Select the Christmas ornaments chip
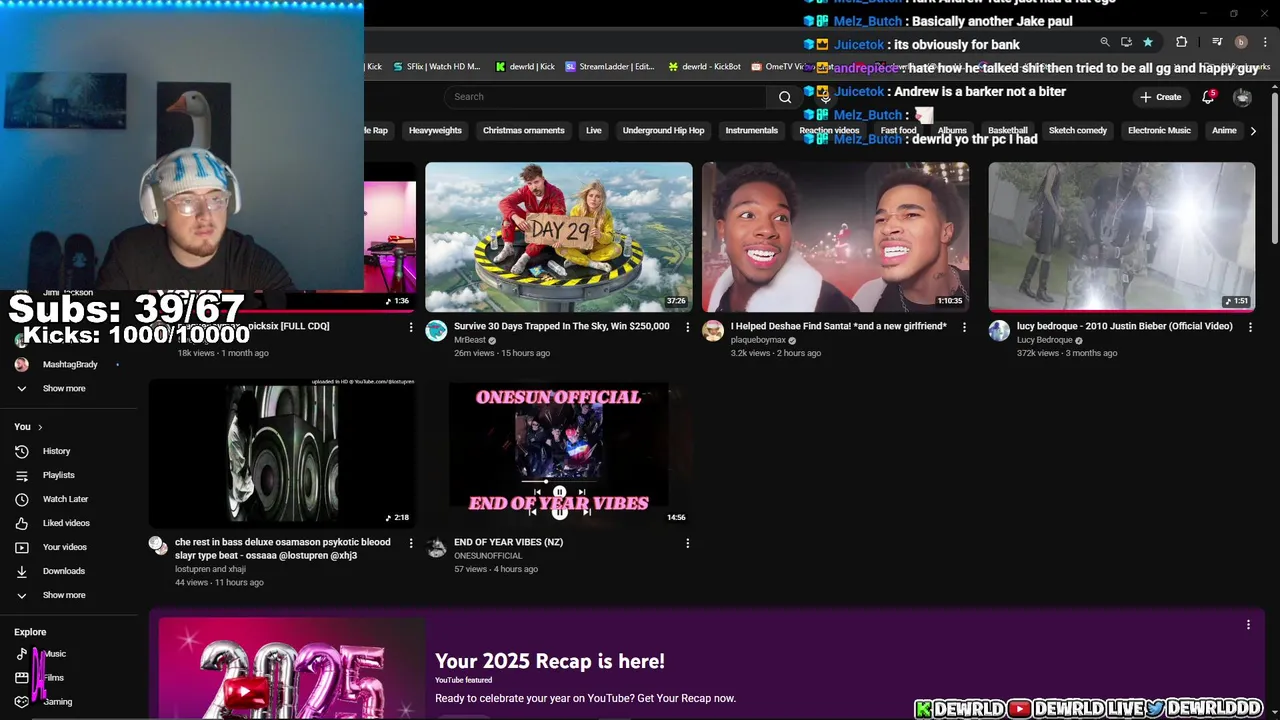The height and width of the screenshot is (720, 1280). pos(523,131)
